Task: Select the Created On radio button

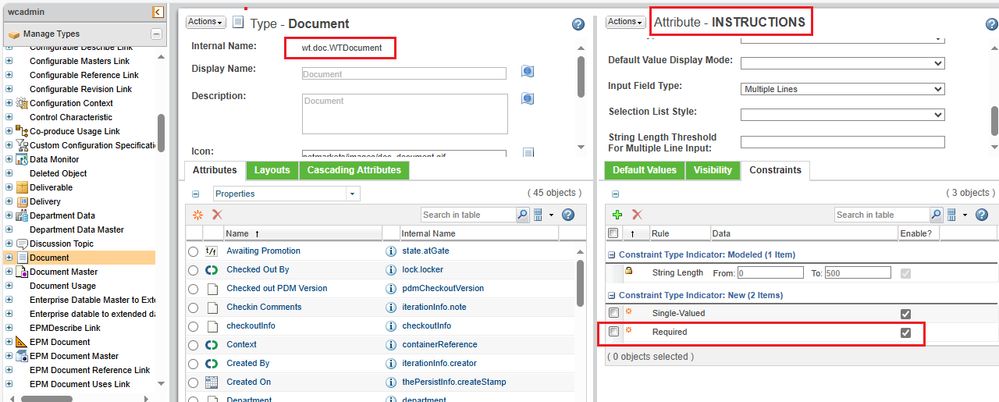Action: point(193,382)
